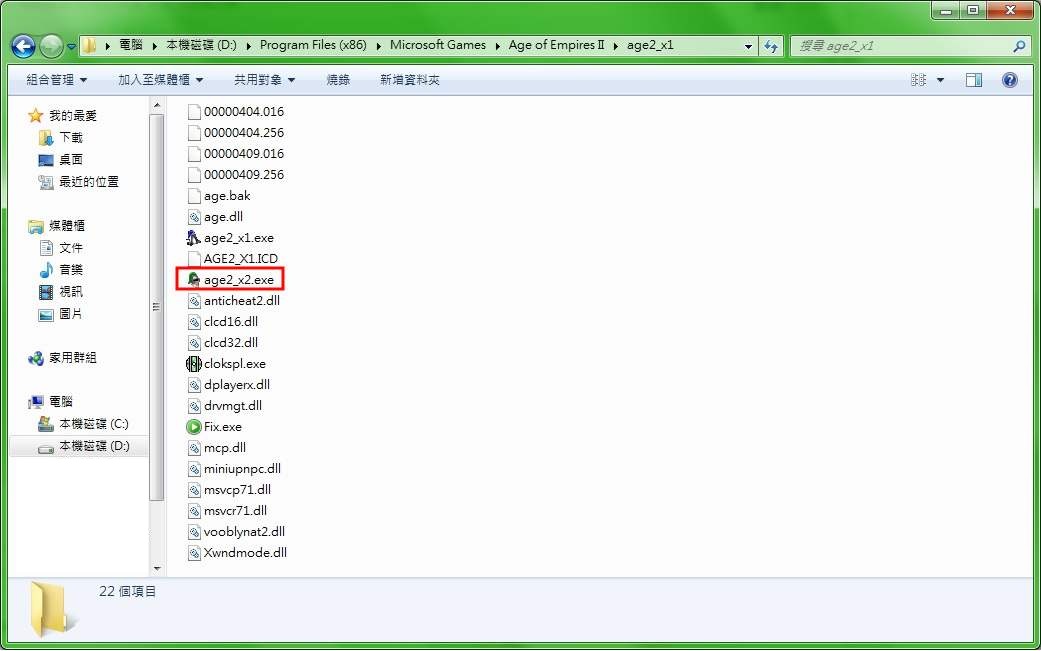Open the 共用對象 menu

pyautogui.click(x=264, y=80)
